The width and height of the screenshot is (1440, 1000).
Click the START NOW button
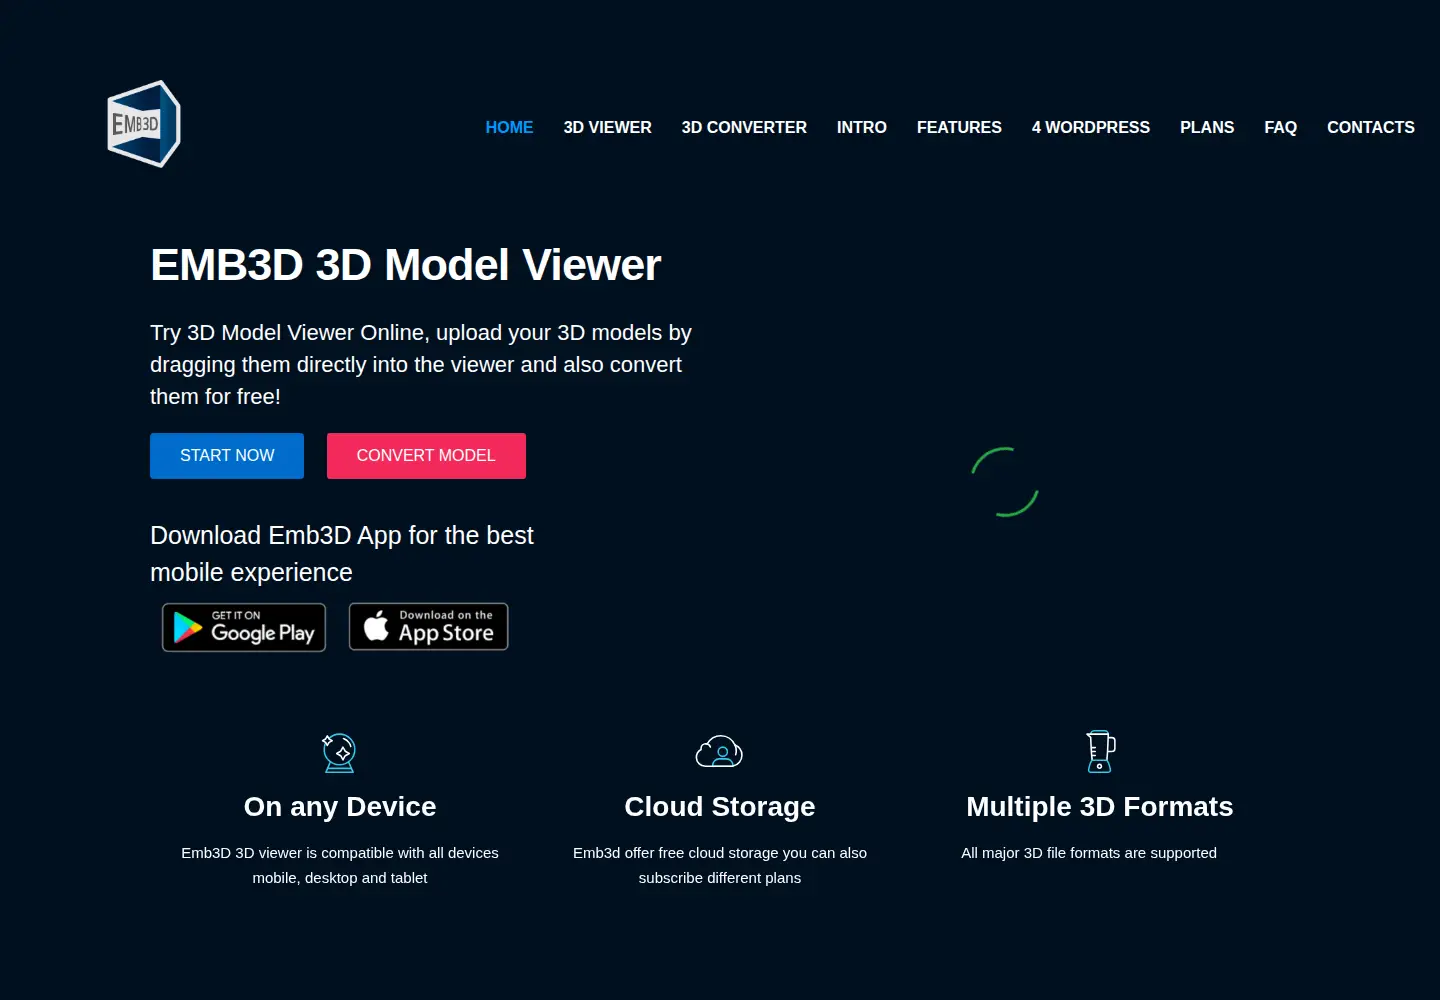(227, 456)
